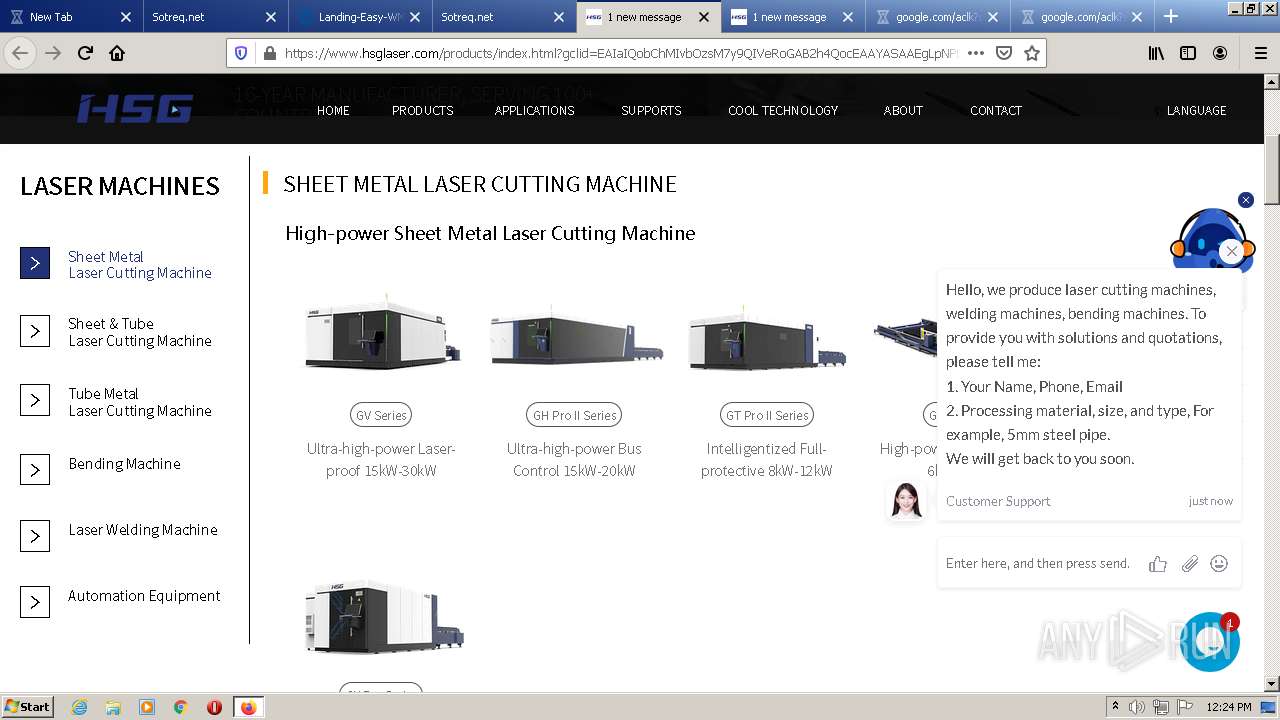Viewport: 1280px width, 720px height.
Task: Click the browser Forward arrow button
Action: tap(53, 53)
